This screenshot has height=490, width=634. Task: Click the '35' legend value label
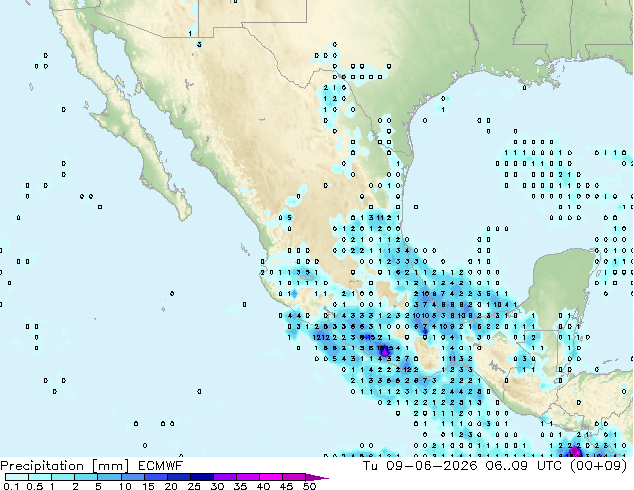coord(240,486)
